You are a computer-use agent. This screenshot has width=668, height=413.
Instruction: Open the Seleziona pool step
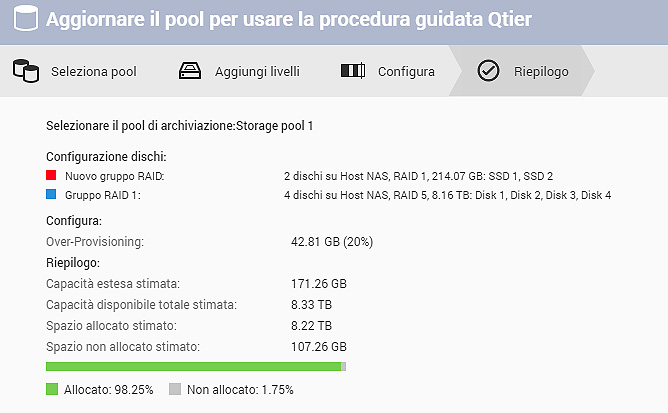[93, 72]
